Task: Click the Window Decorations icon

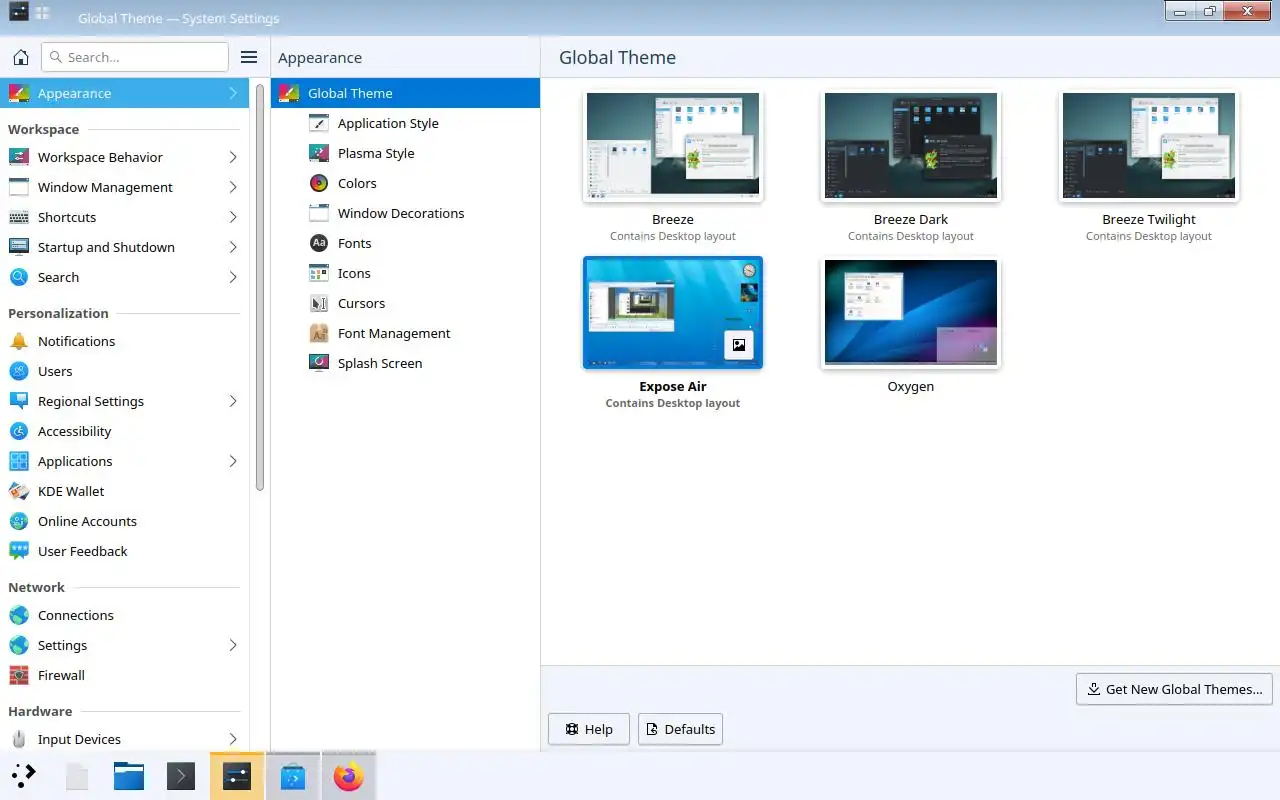Action: tap(319, 213)
